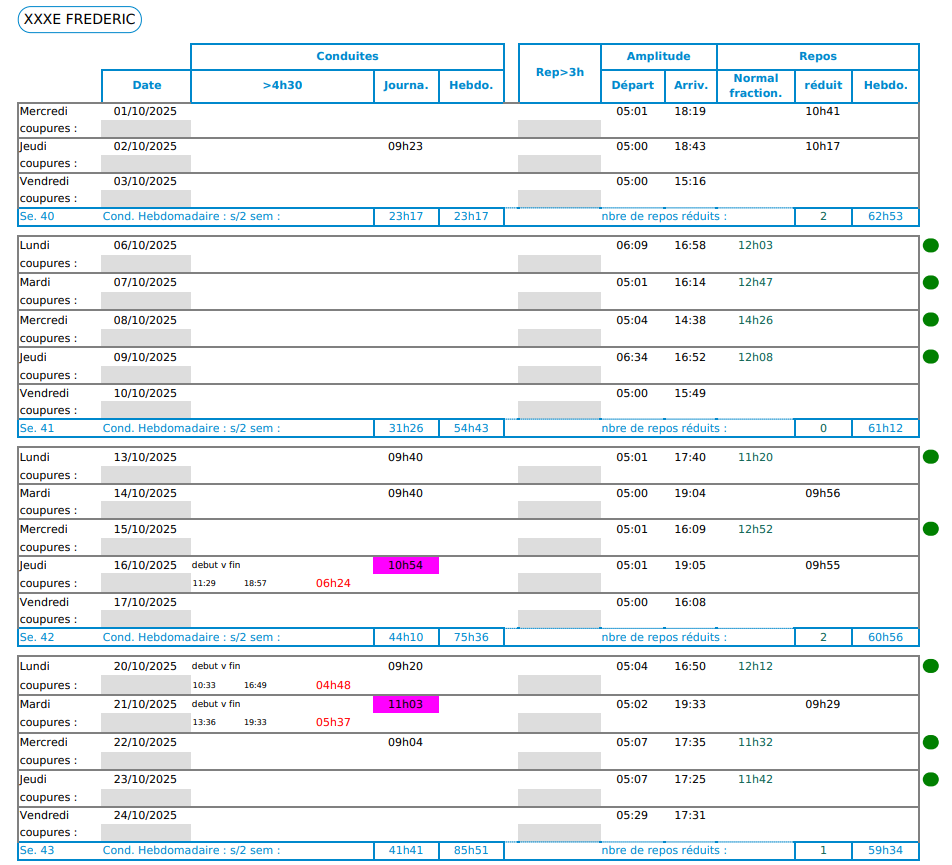Screen dimensions: 952x865
Task: Click the red 04h48 infraction value
Action: click(333, 685)
